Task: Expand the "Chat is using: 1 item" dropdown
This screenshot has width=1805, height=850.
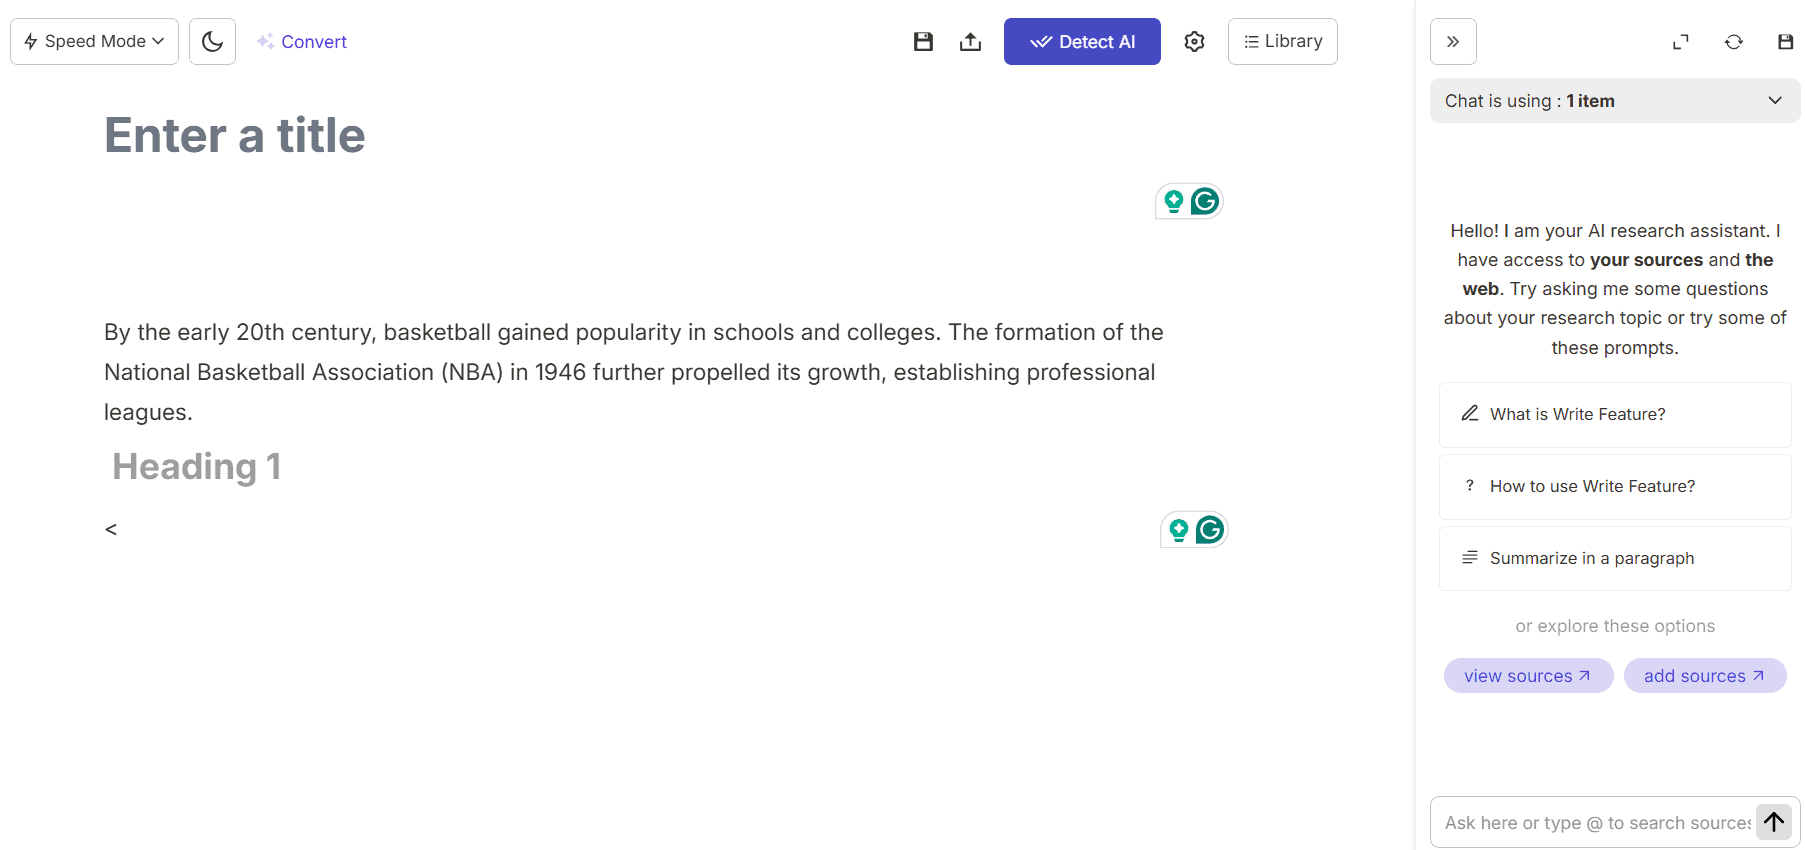Action: click(1614, 101)
